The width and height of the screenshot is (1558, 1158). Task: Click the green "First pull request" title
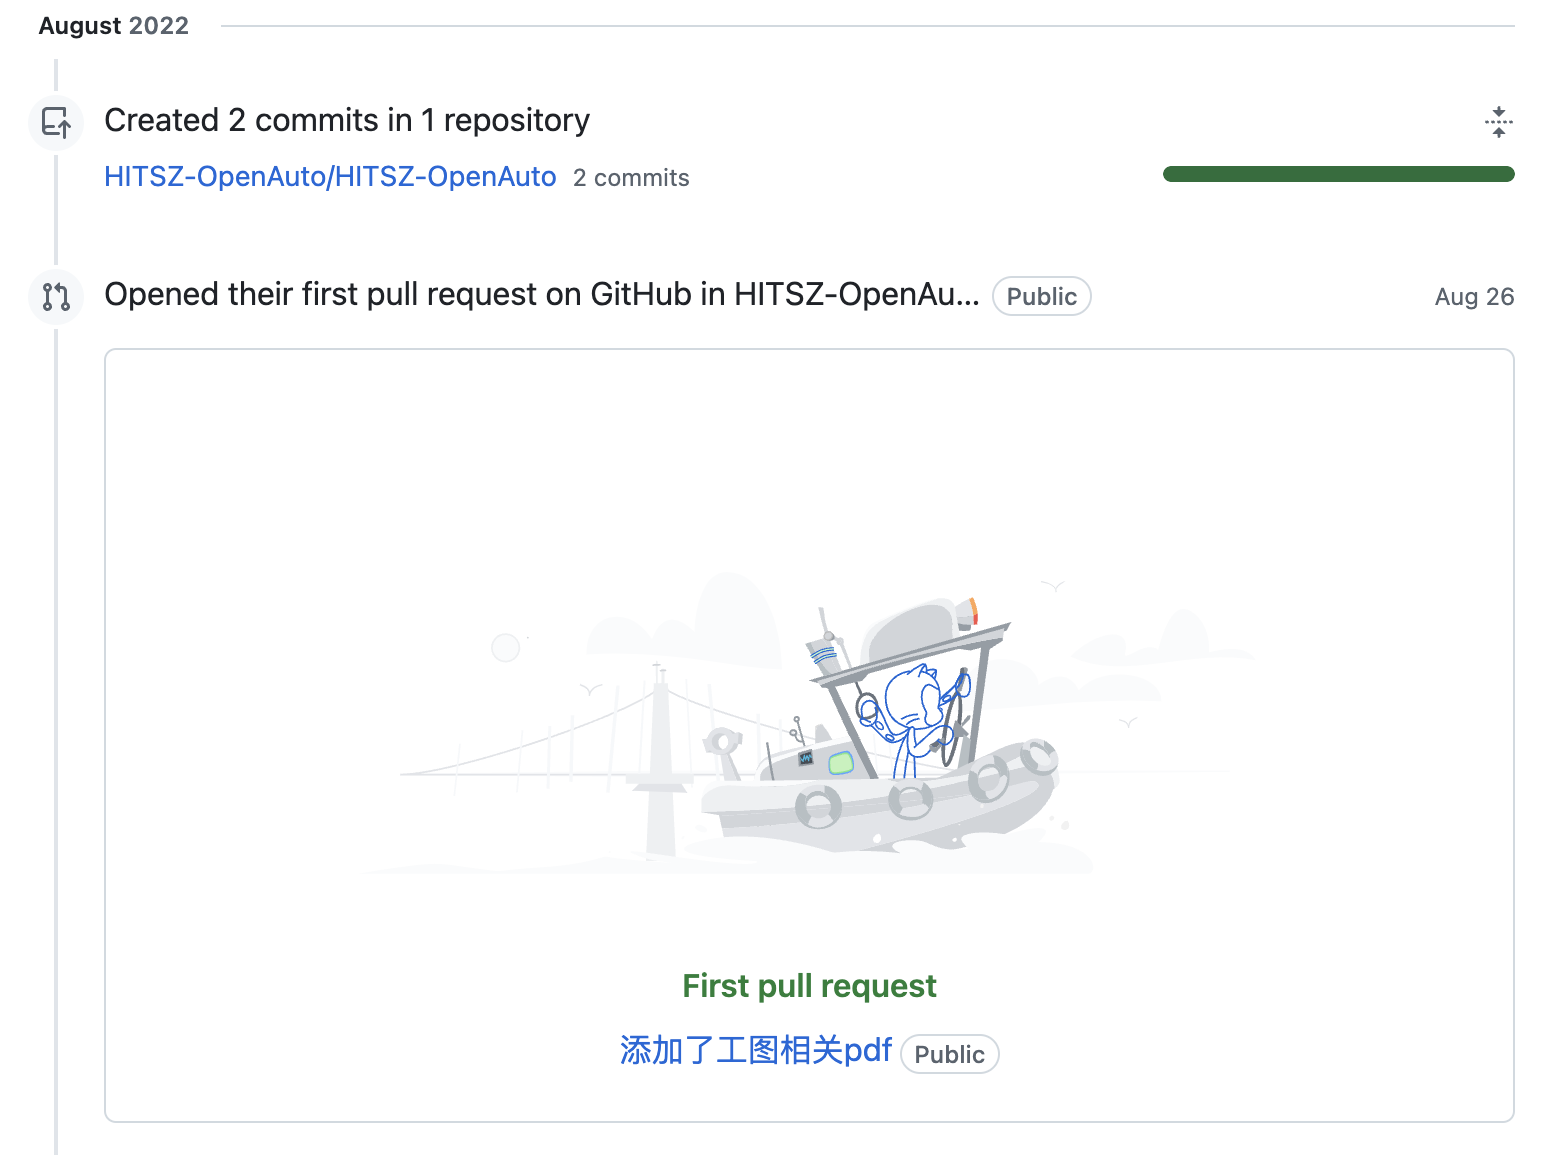(x=809, y=986)
